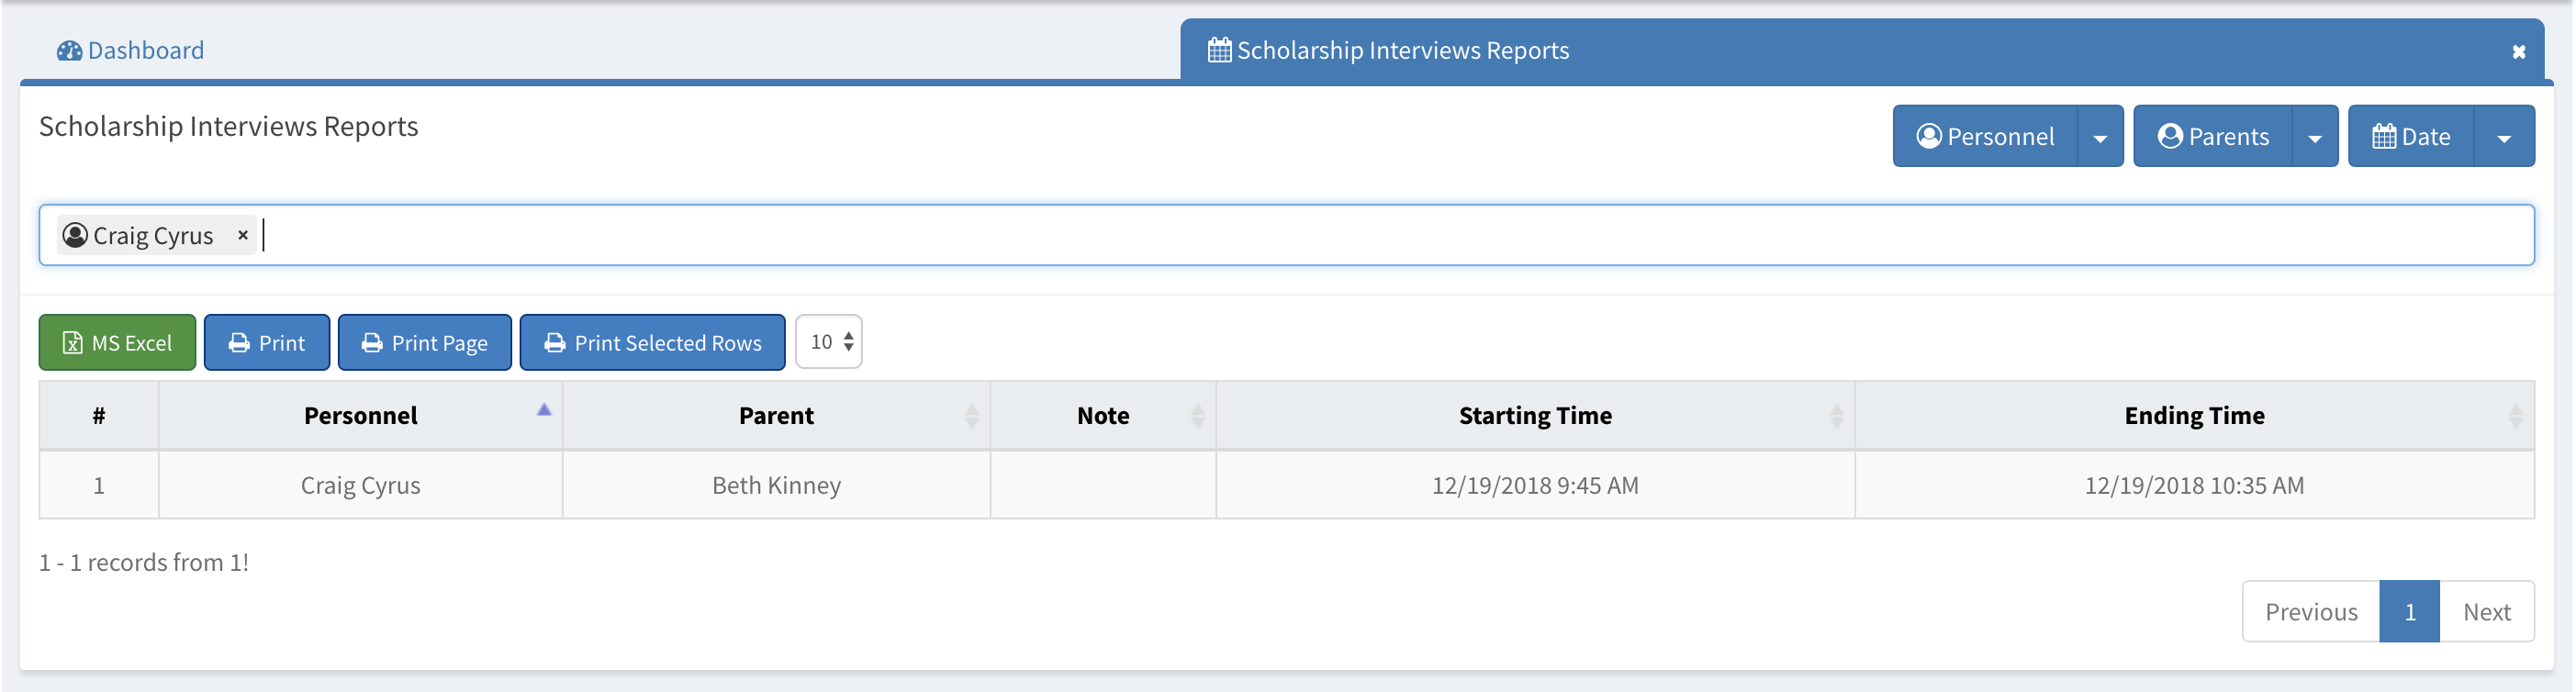Sort by the Parent column

click(x=776, y=415)
